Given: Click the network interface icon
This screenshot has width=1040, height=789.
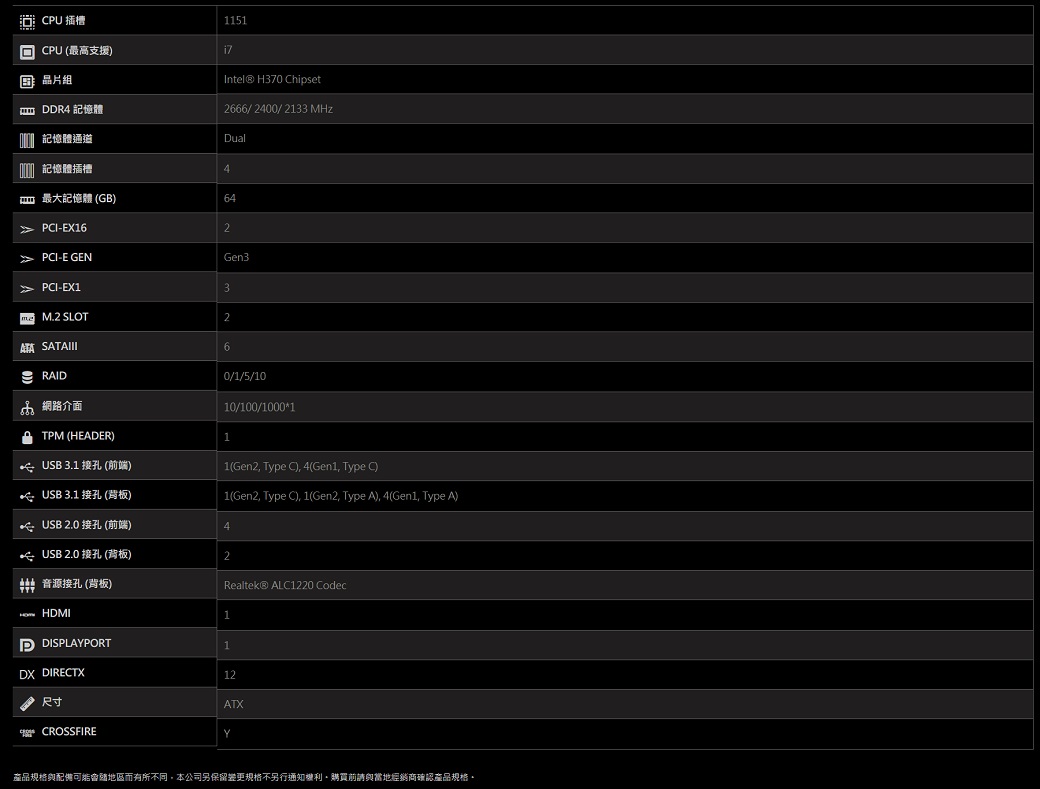Looking at the screenshot, I should 27,406.
